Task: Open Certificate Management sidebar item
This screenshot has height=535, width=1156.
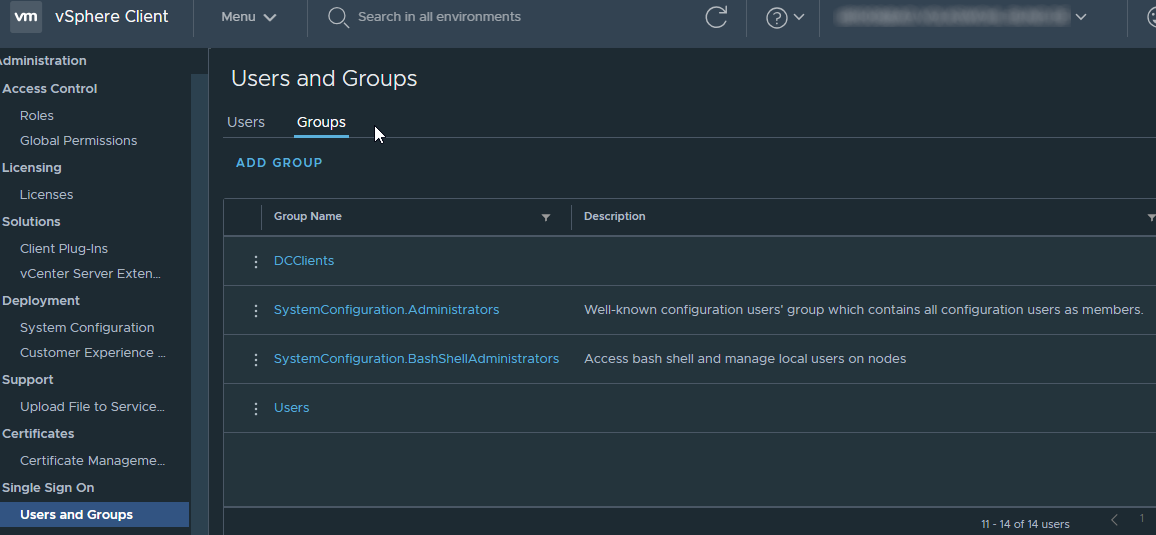Action: point(92,461)
